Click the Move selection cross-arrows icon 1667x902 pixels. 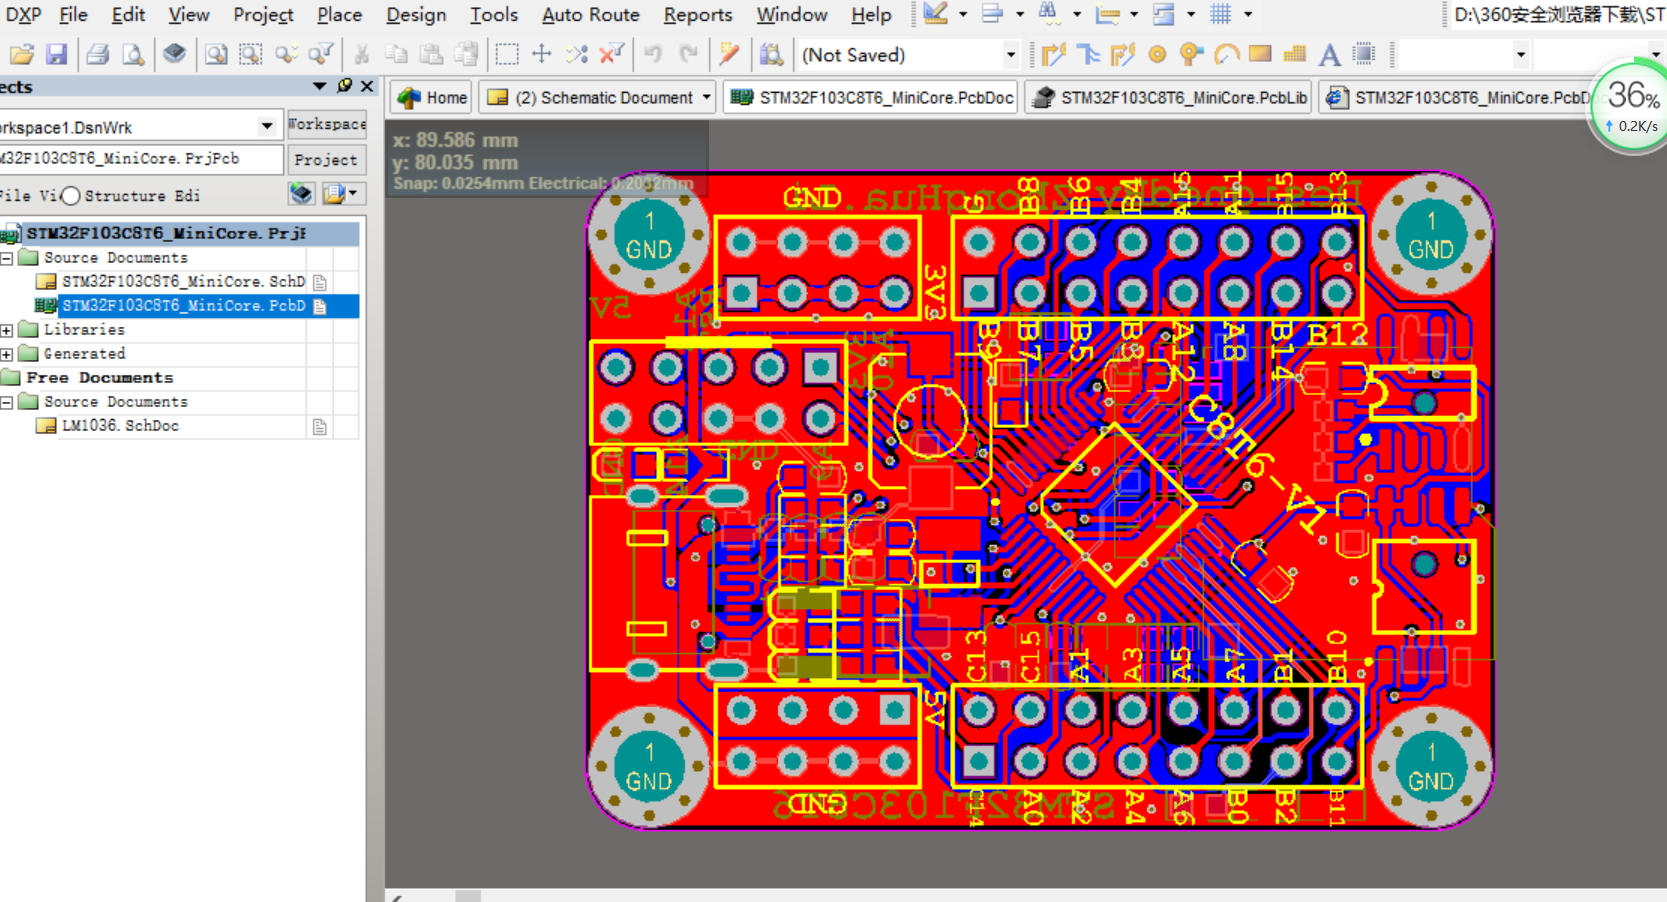(542, 54)
